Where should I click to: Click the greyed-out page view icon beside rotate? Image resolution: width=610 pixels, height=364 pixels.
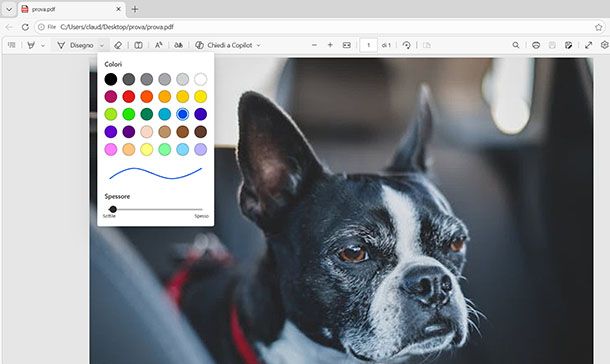pos(427,45)
